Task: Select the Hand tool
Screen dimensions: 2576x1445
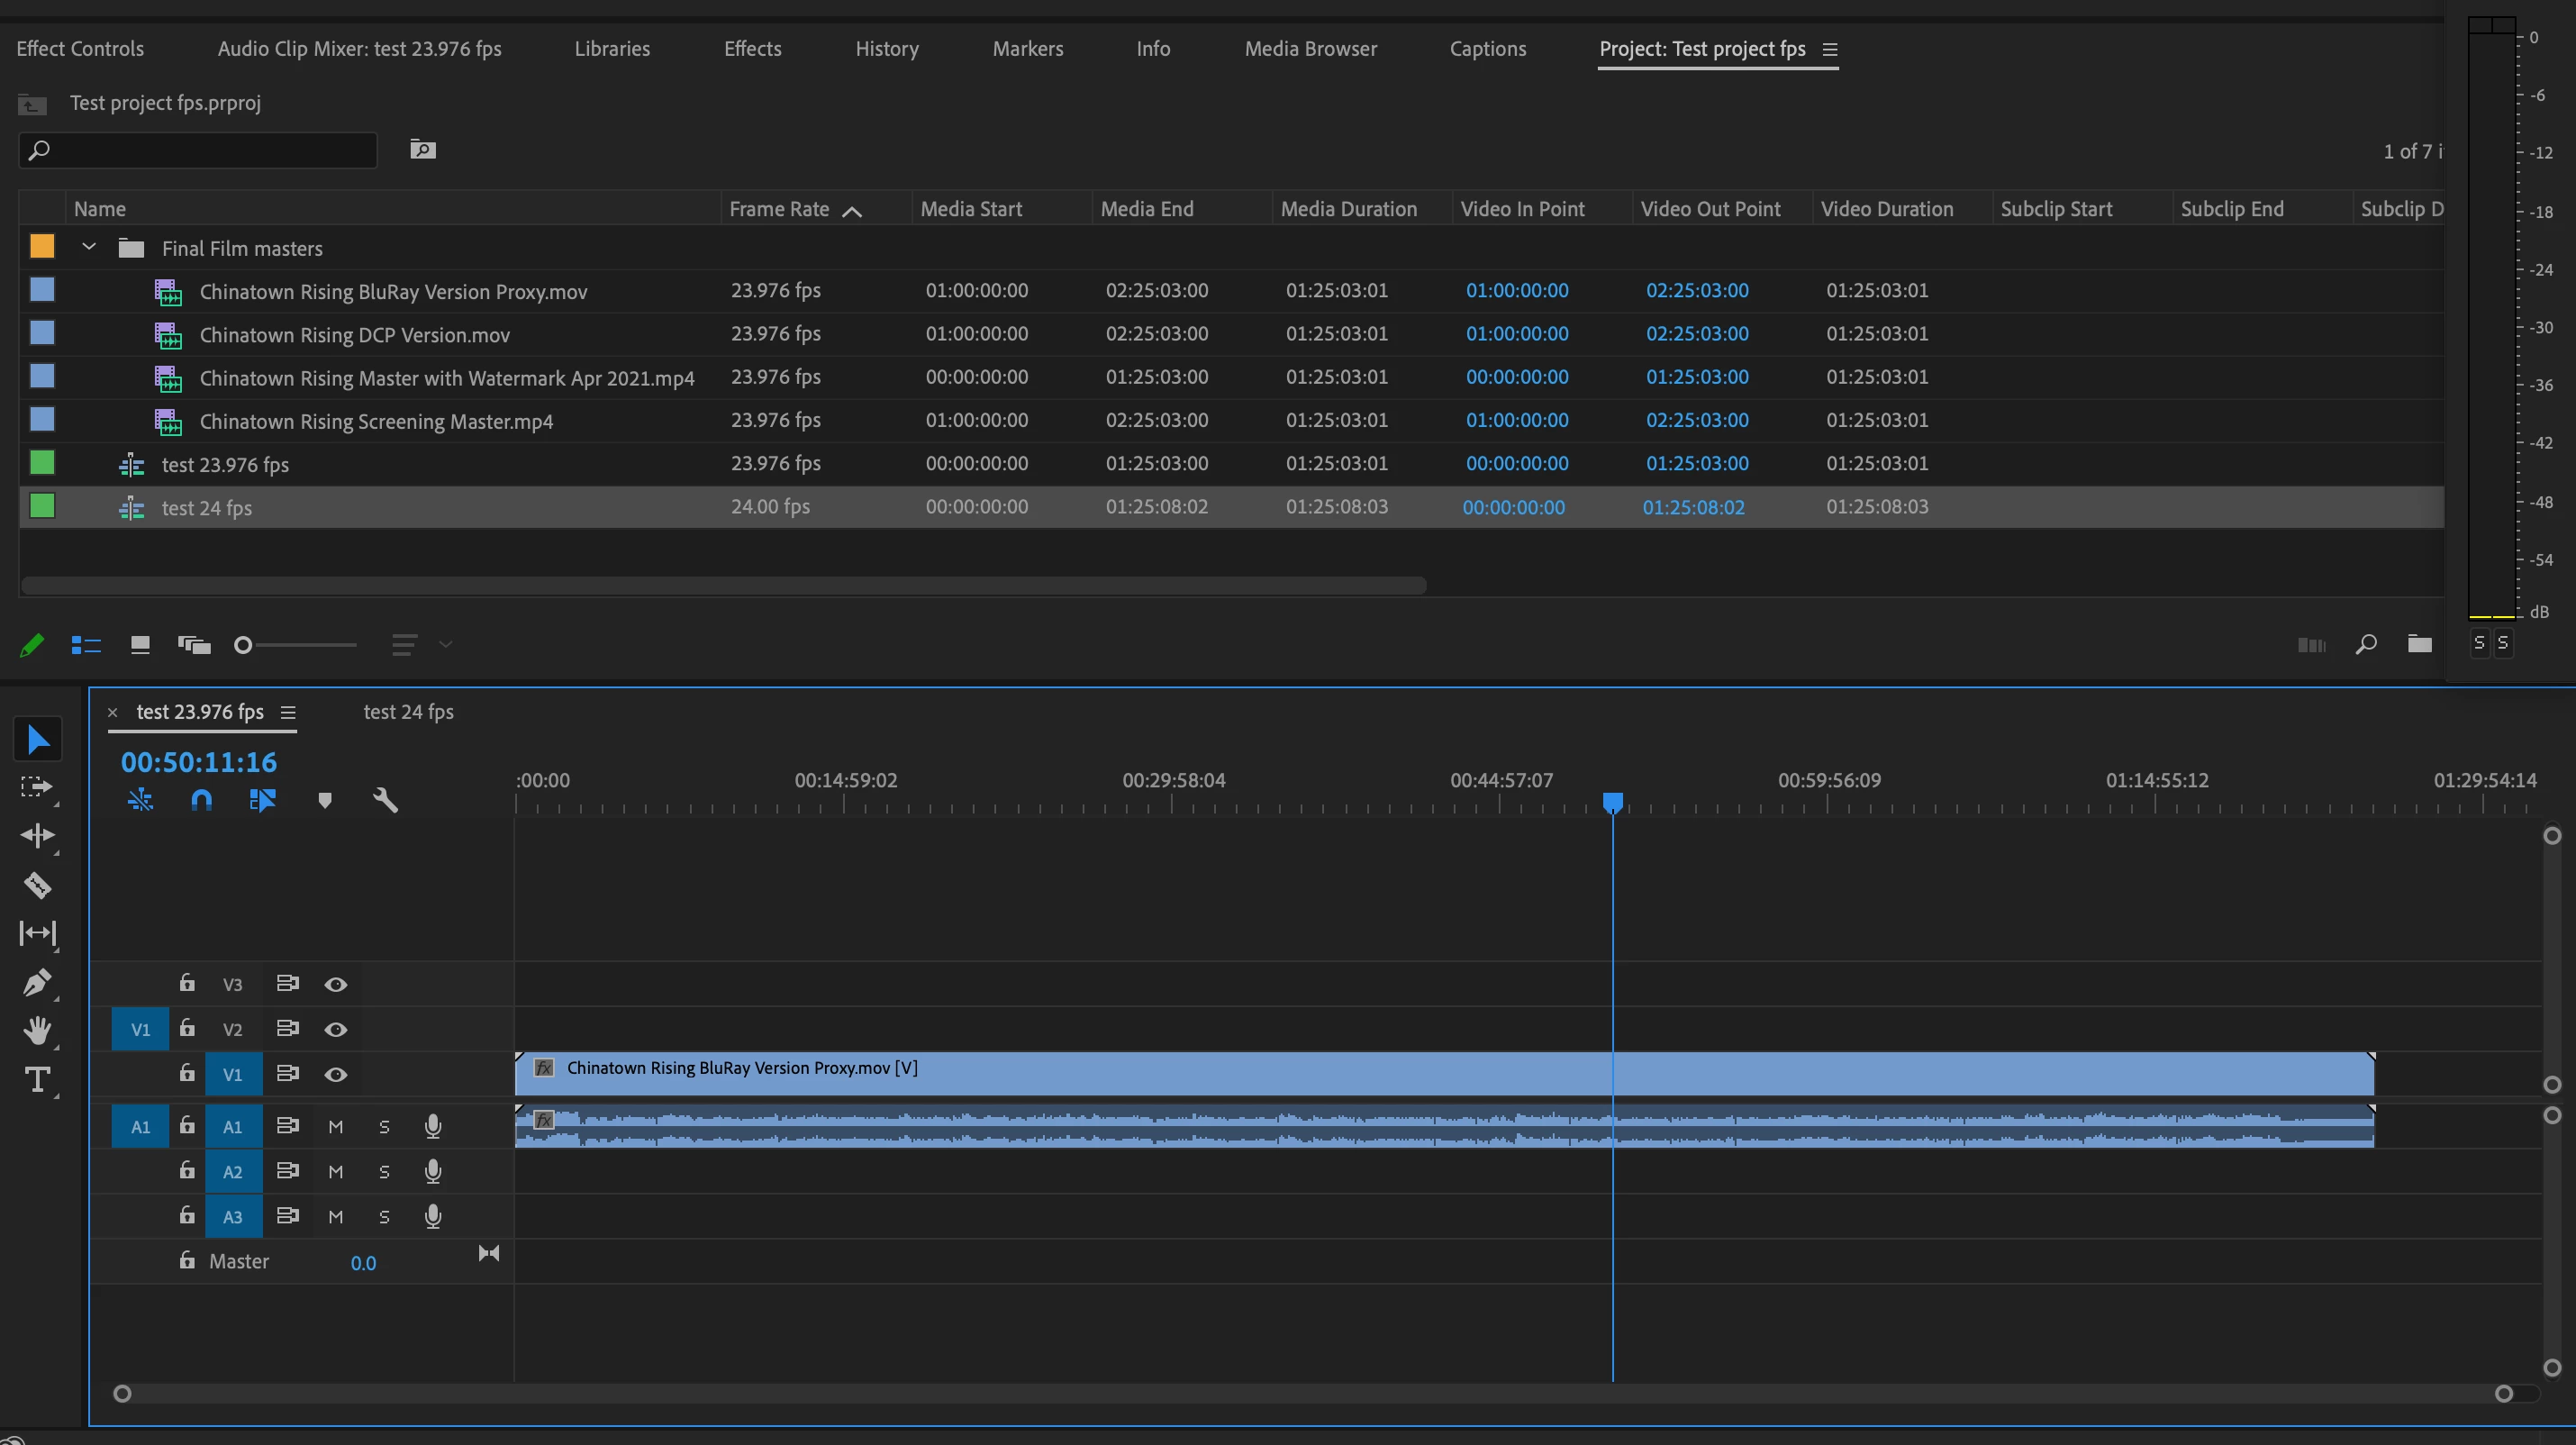Action: [x=37, y=1031]
